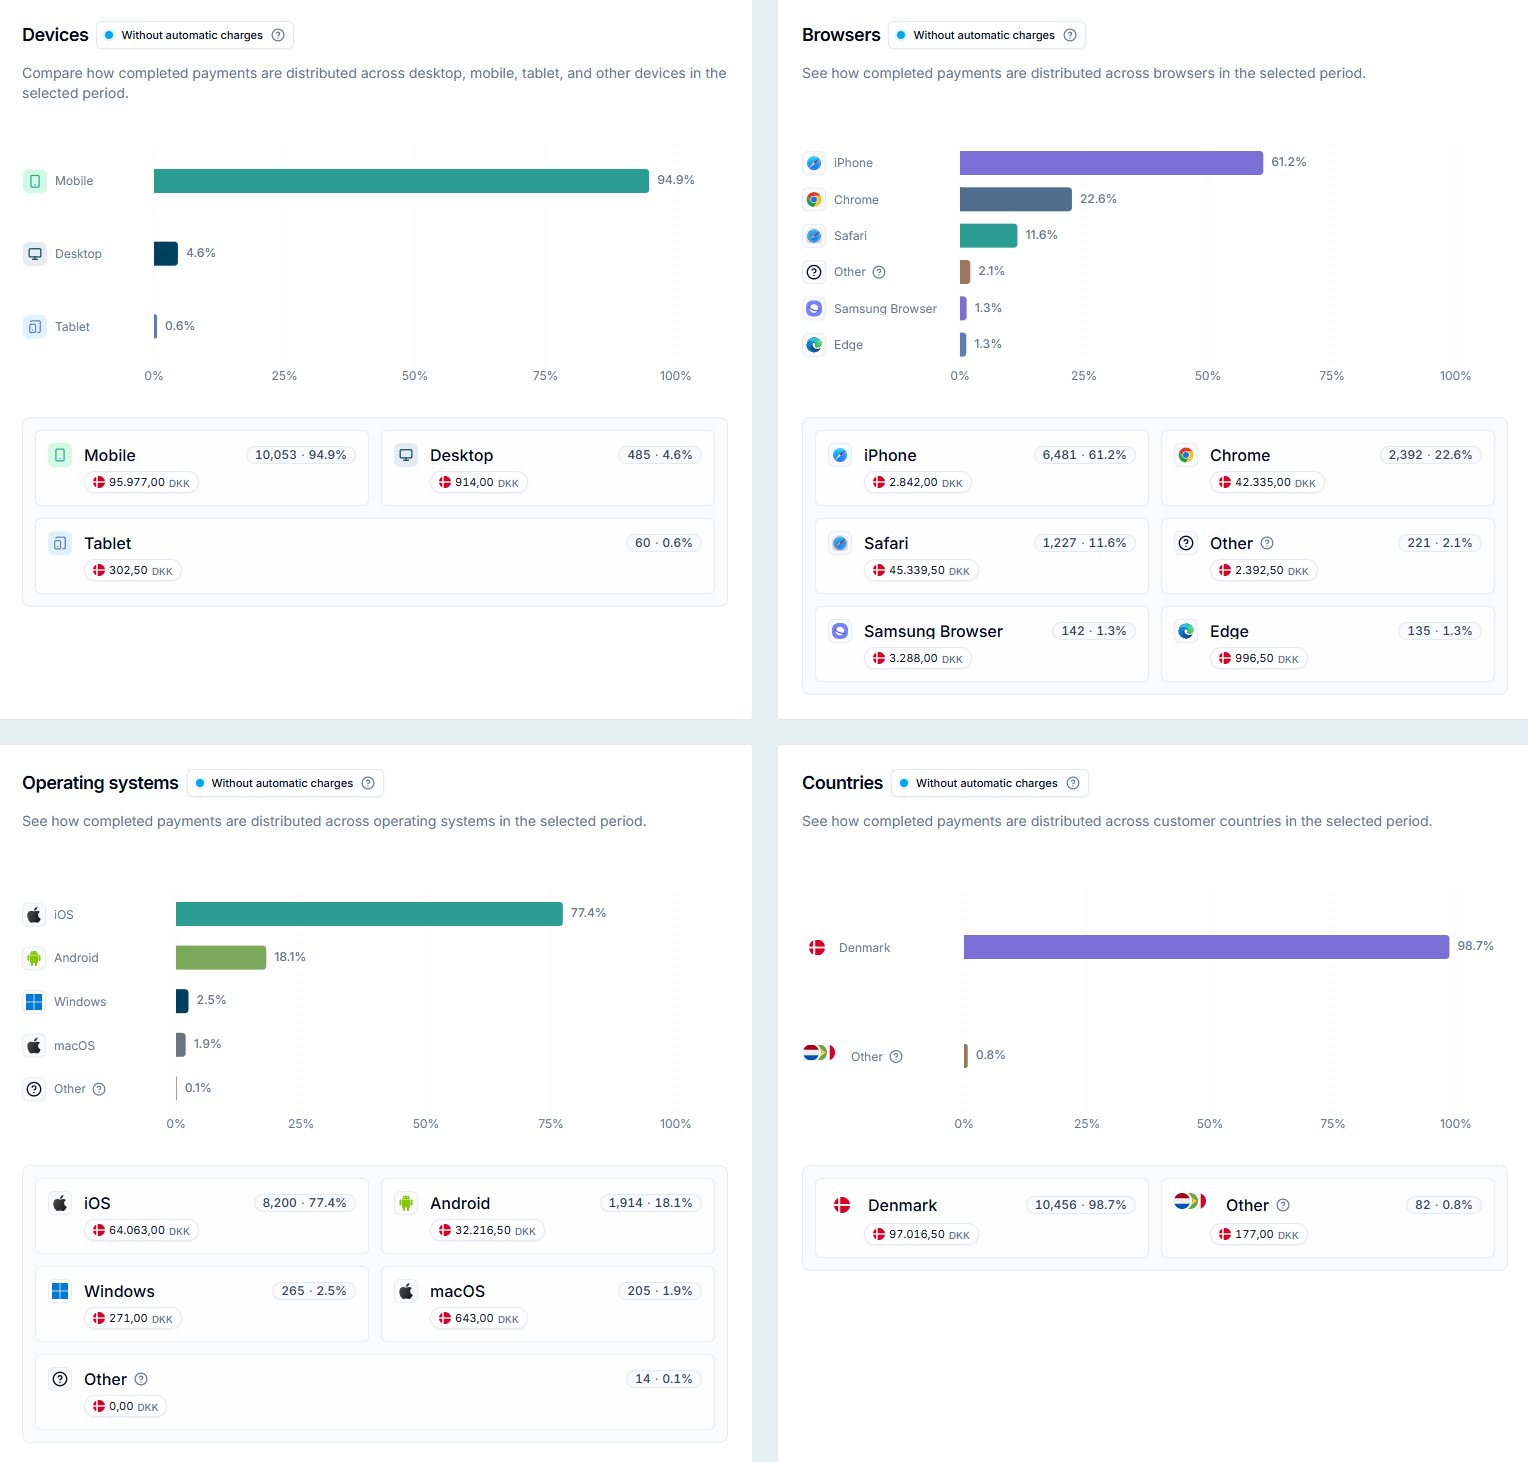Click the Android robot icon in OS chart
This screenshot has height=1462, width=1528.
(34, 958)
